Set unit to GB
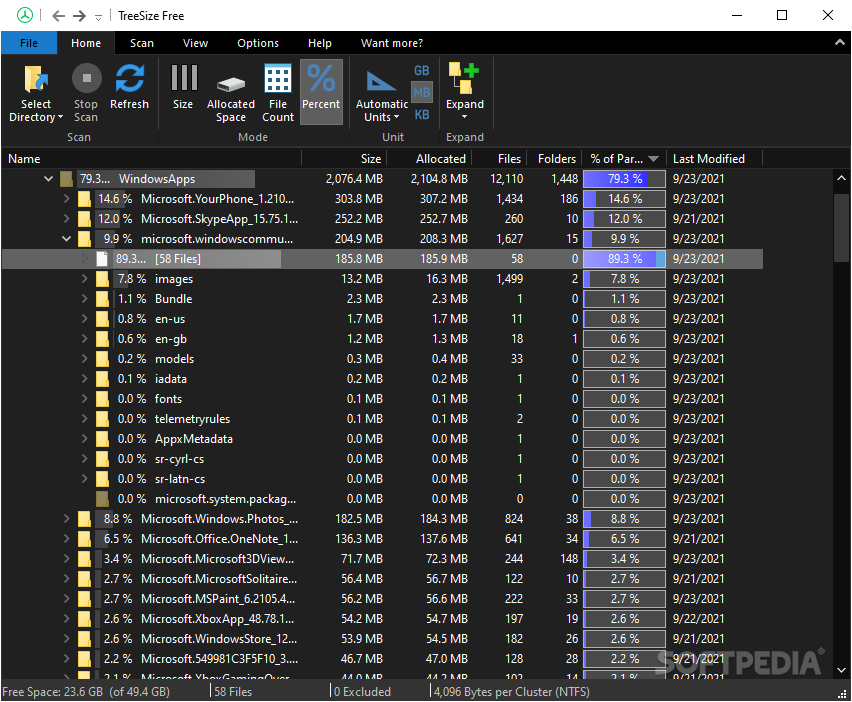Image resolution: width=852 pixels, height=702 pixels. (x=422, y=71)
